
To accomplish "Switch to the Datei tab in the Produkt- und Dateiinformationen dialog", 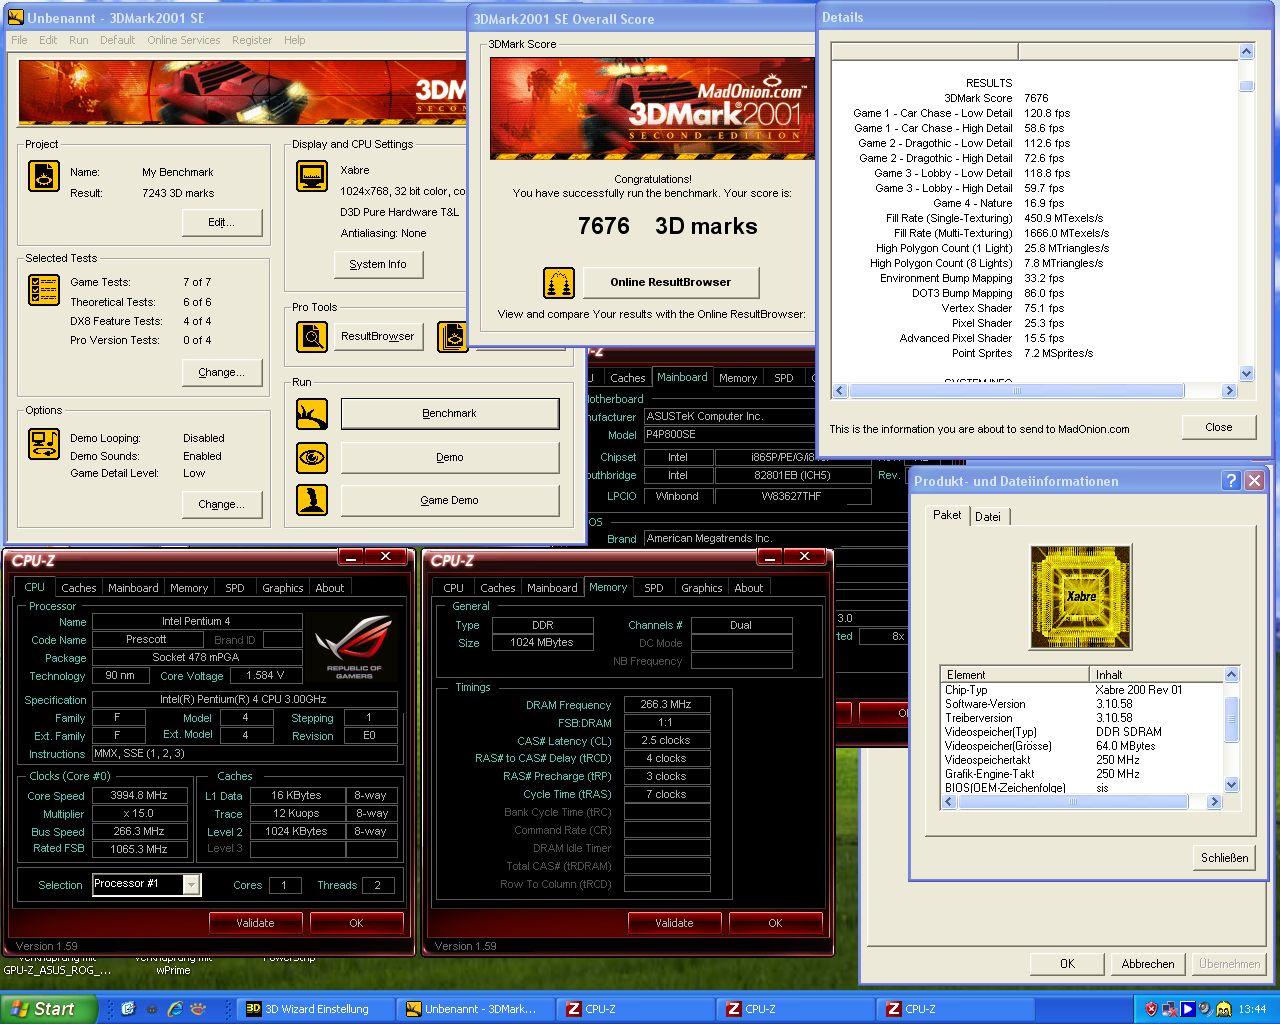I will [988, 517].
